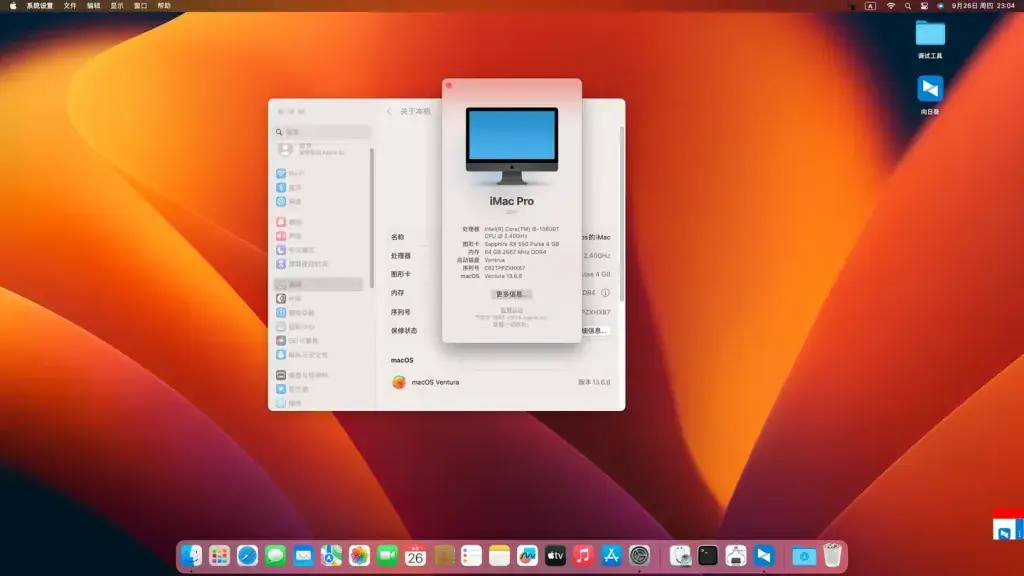
Task: Click the 更多信息 button in About window
Action: point(511,295)
